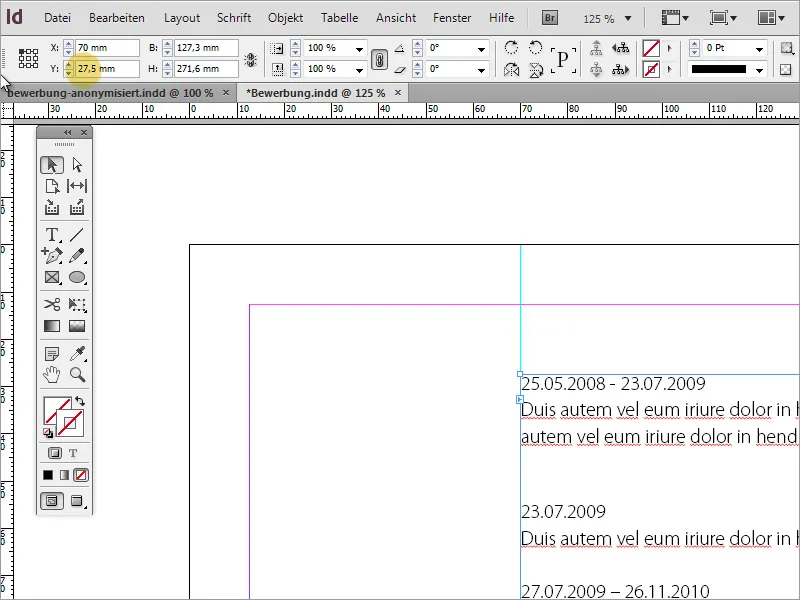Open arrange documents dropdown
This screenshot has width=800, height=600.
click(x=771, y=18)
